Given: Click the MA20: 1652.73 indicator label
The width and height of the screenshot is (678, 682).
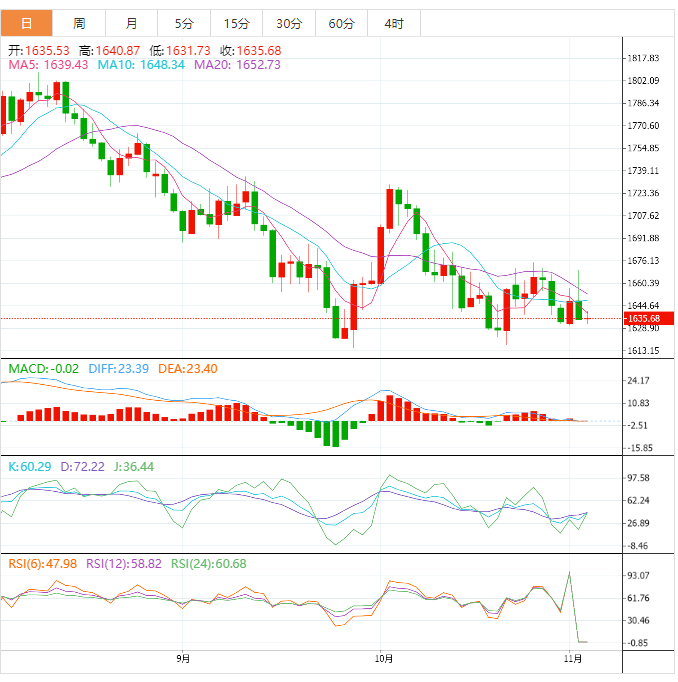Looking at the screenshot, I should pyautogui.click(x=237, y=65).
